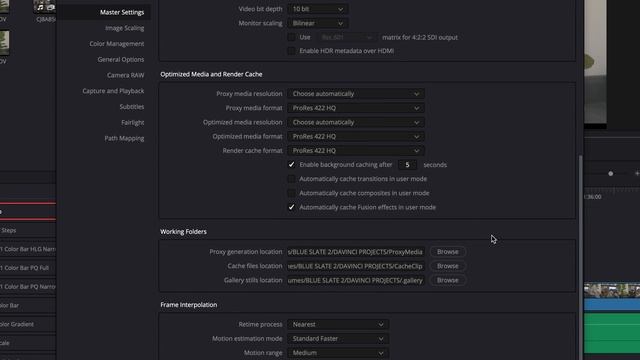Screen dimensions: 640x360
Task: Open Proxy media resolution dropdown
Action: (x=356, y=94)
